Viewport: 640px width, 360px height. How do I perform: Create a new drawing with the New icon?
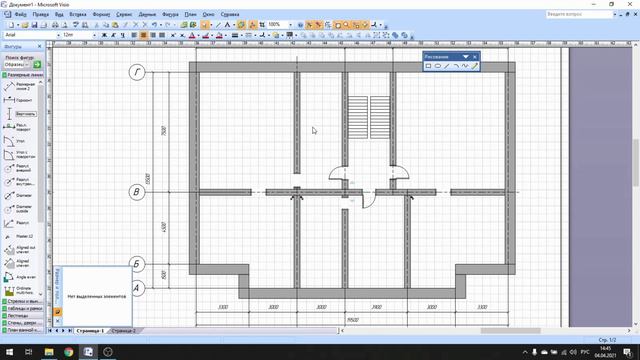(x=11, y=25)
